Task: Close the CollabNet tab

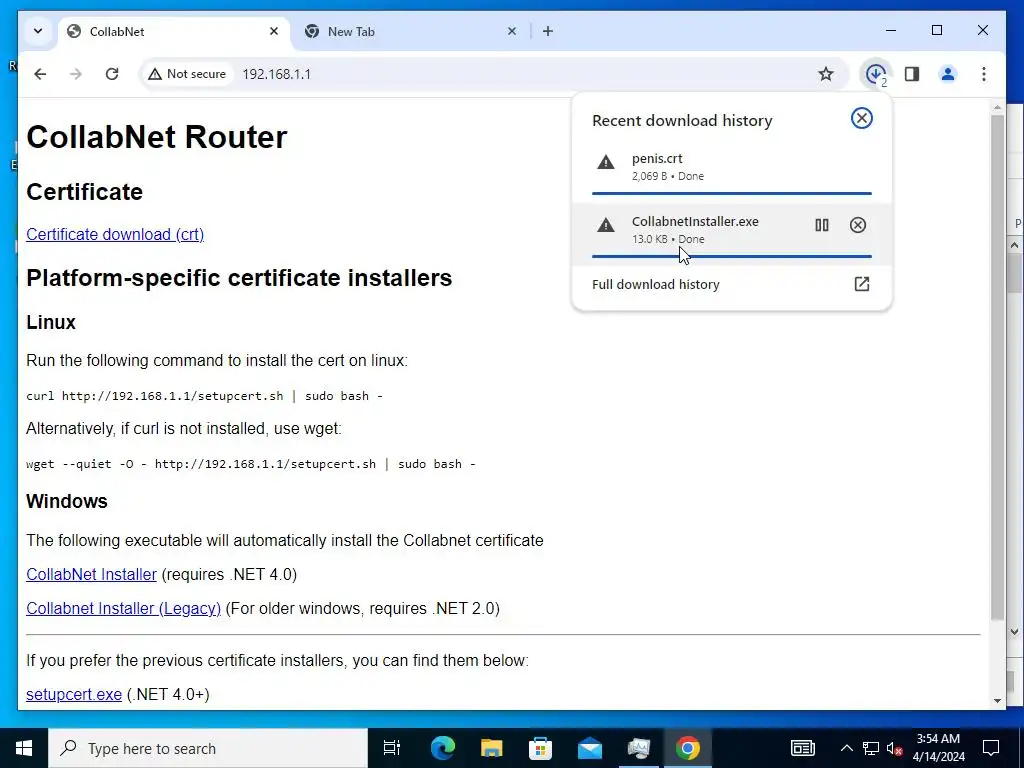Action: click(x=274, y=31)
